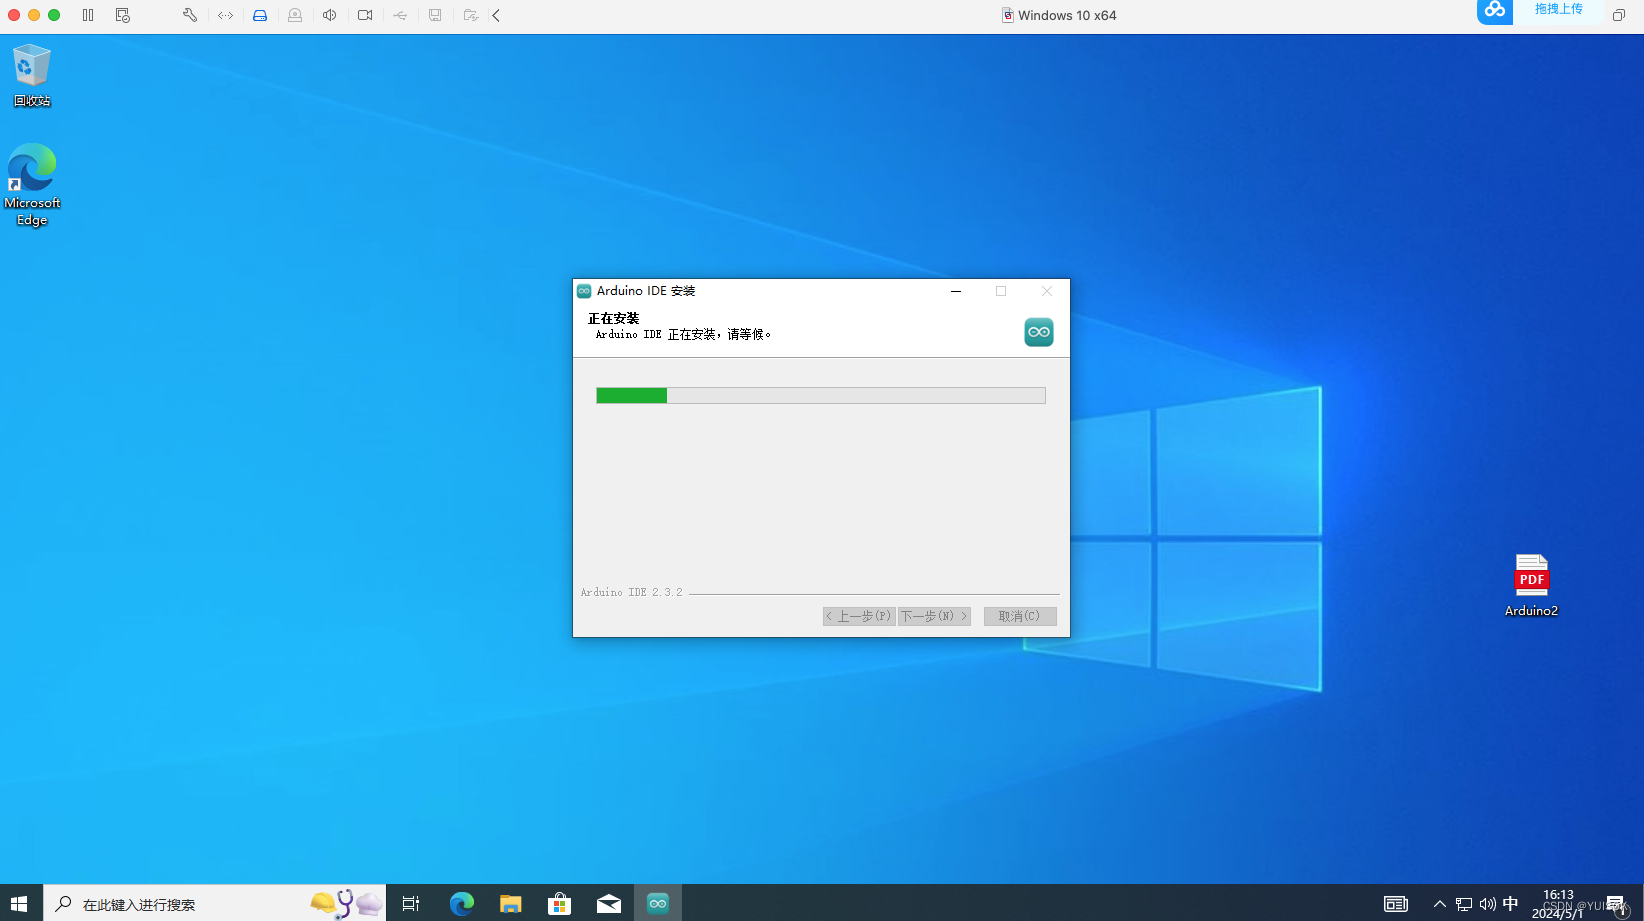Viewport: 1644px width, 921px height.
Task: Click the 取消(C) cancel button
Action: pos(1020,616)
